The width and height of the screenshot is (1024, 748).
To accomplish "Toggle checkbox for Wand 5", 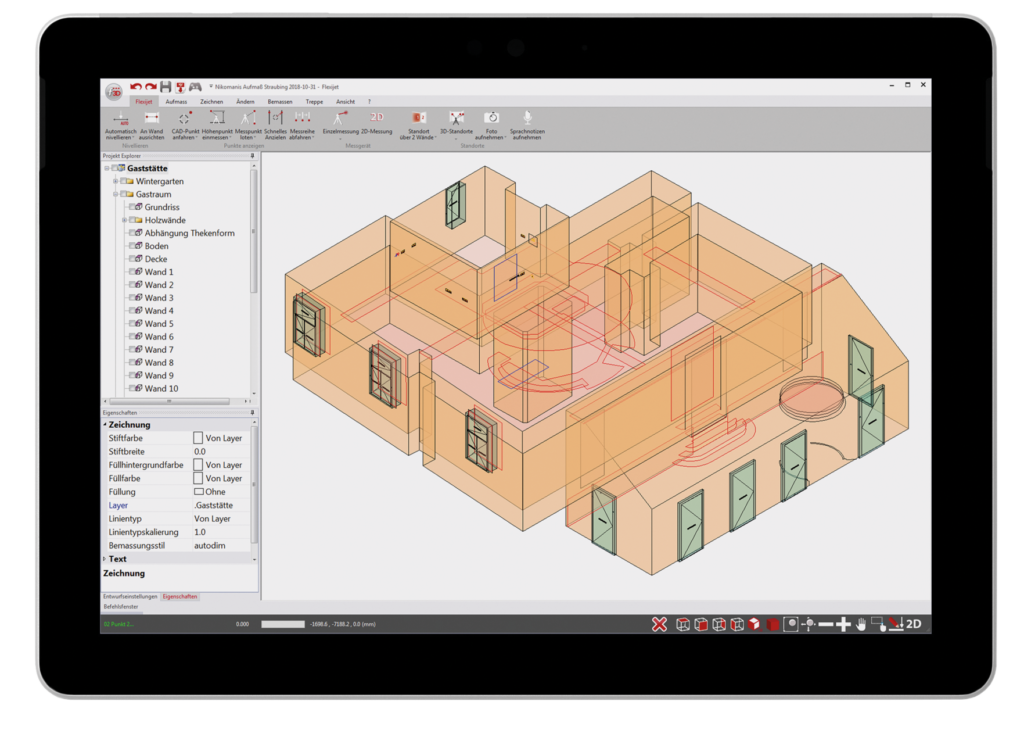I will (133, 324).
